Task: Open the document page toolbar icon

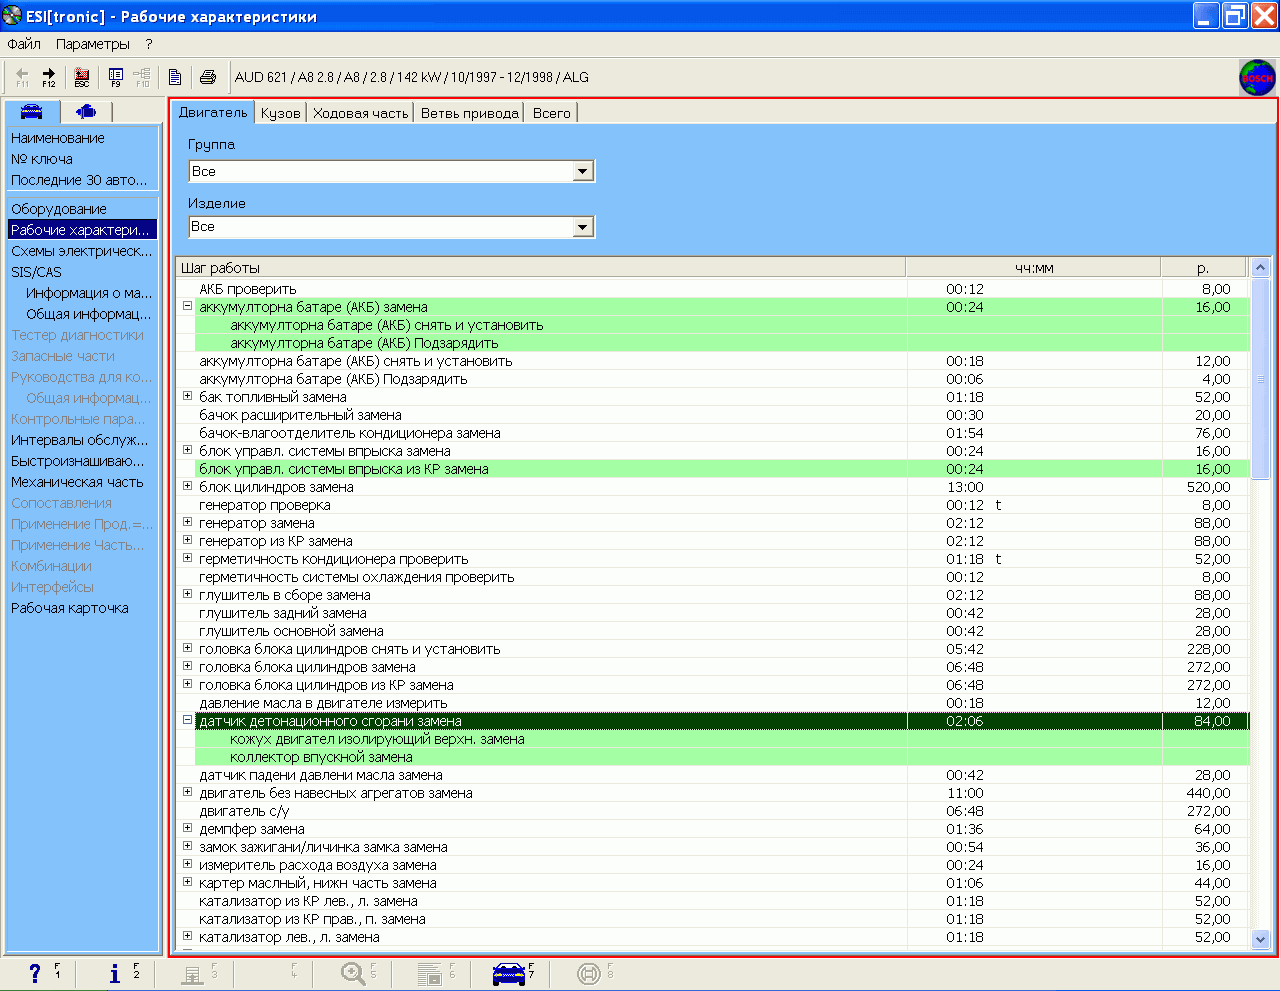Action: 175,77
